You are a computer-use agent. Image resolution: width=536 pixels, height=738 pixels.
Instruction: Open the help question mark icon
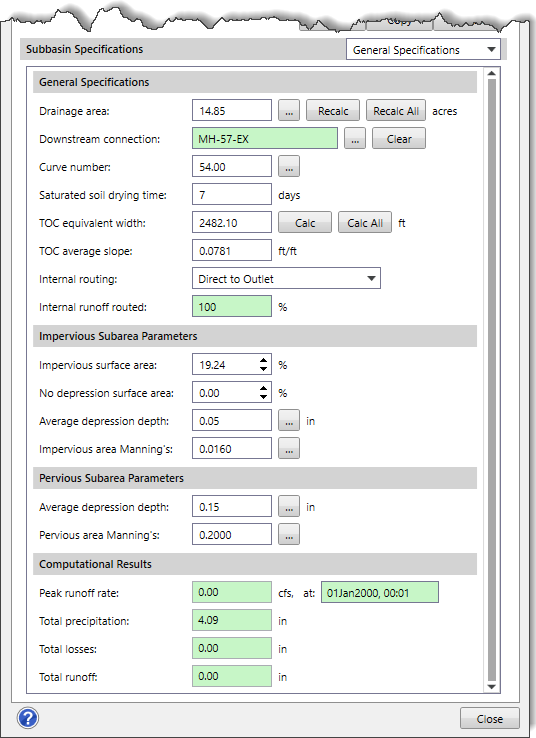click(x=28, y=718)
